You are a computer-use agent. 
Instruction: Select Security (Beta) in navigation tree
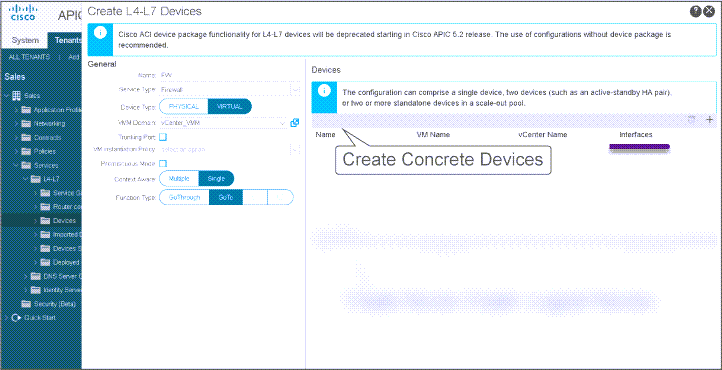tap(55, 304)
